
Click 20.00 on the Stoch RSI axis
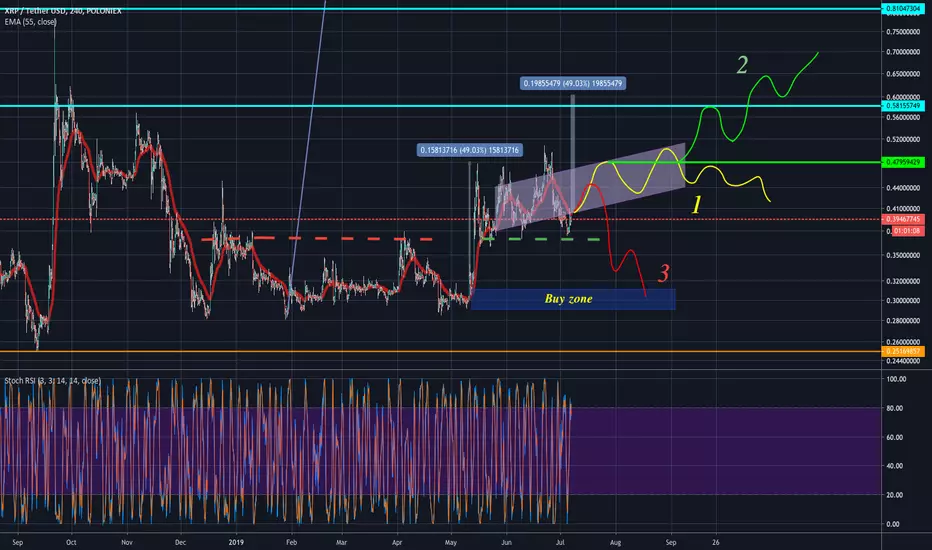(x=895, y=495)
